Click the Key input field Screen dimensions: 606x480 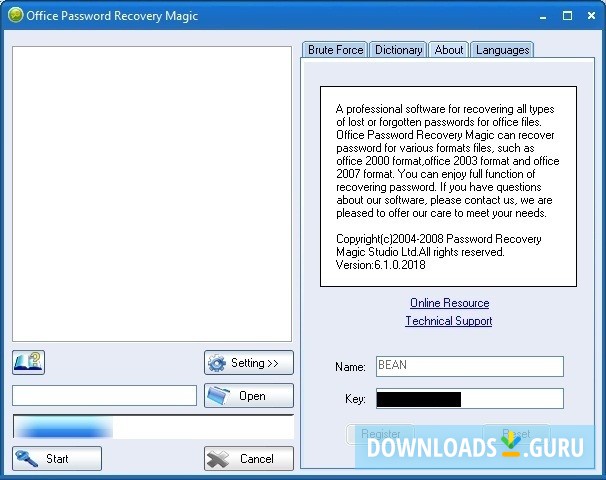click(x=470, y=398)
